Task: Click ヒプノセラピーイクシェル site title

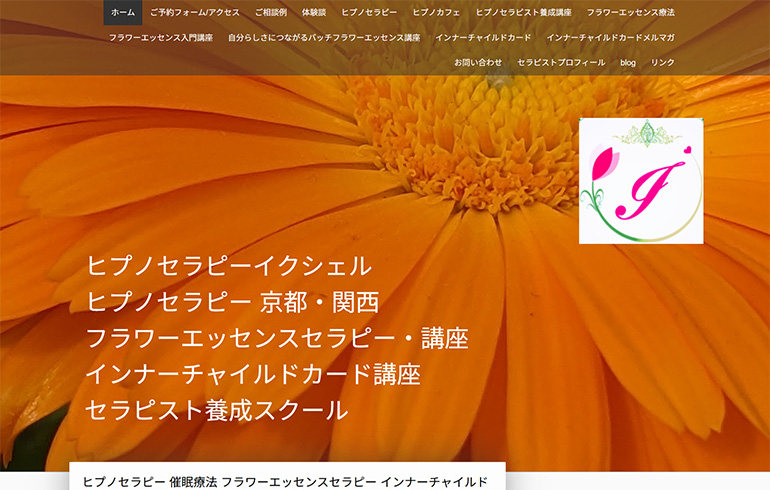Action: click(x=229, y=266)
